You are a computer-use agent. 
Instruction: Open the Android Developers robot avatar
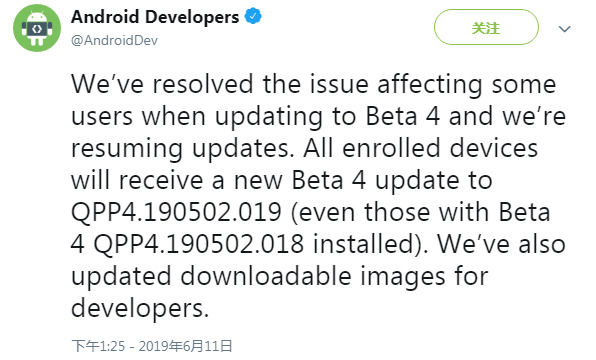tap(37, 28)
